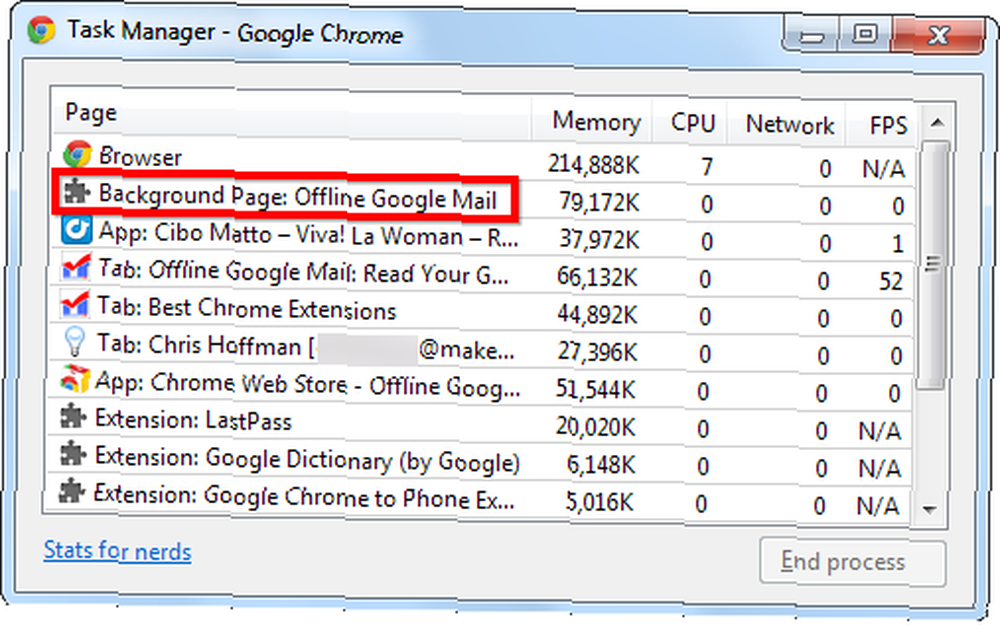Select the Tab: Chris Hoffman row
The width and height of the screenshot is (1000, 625).
(481, 348)
